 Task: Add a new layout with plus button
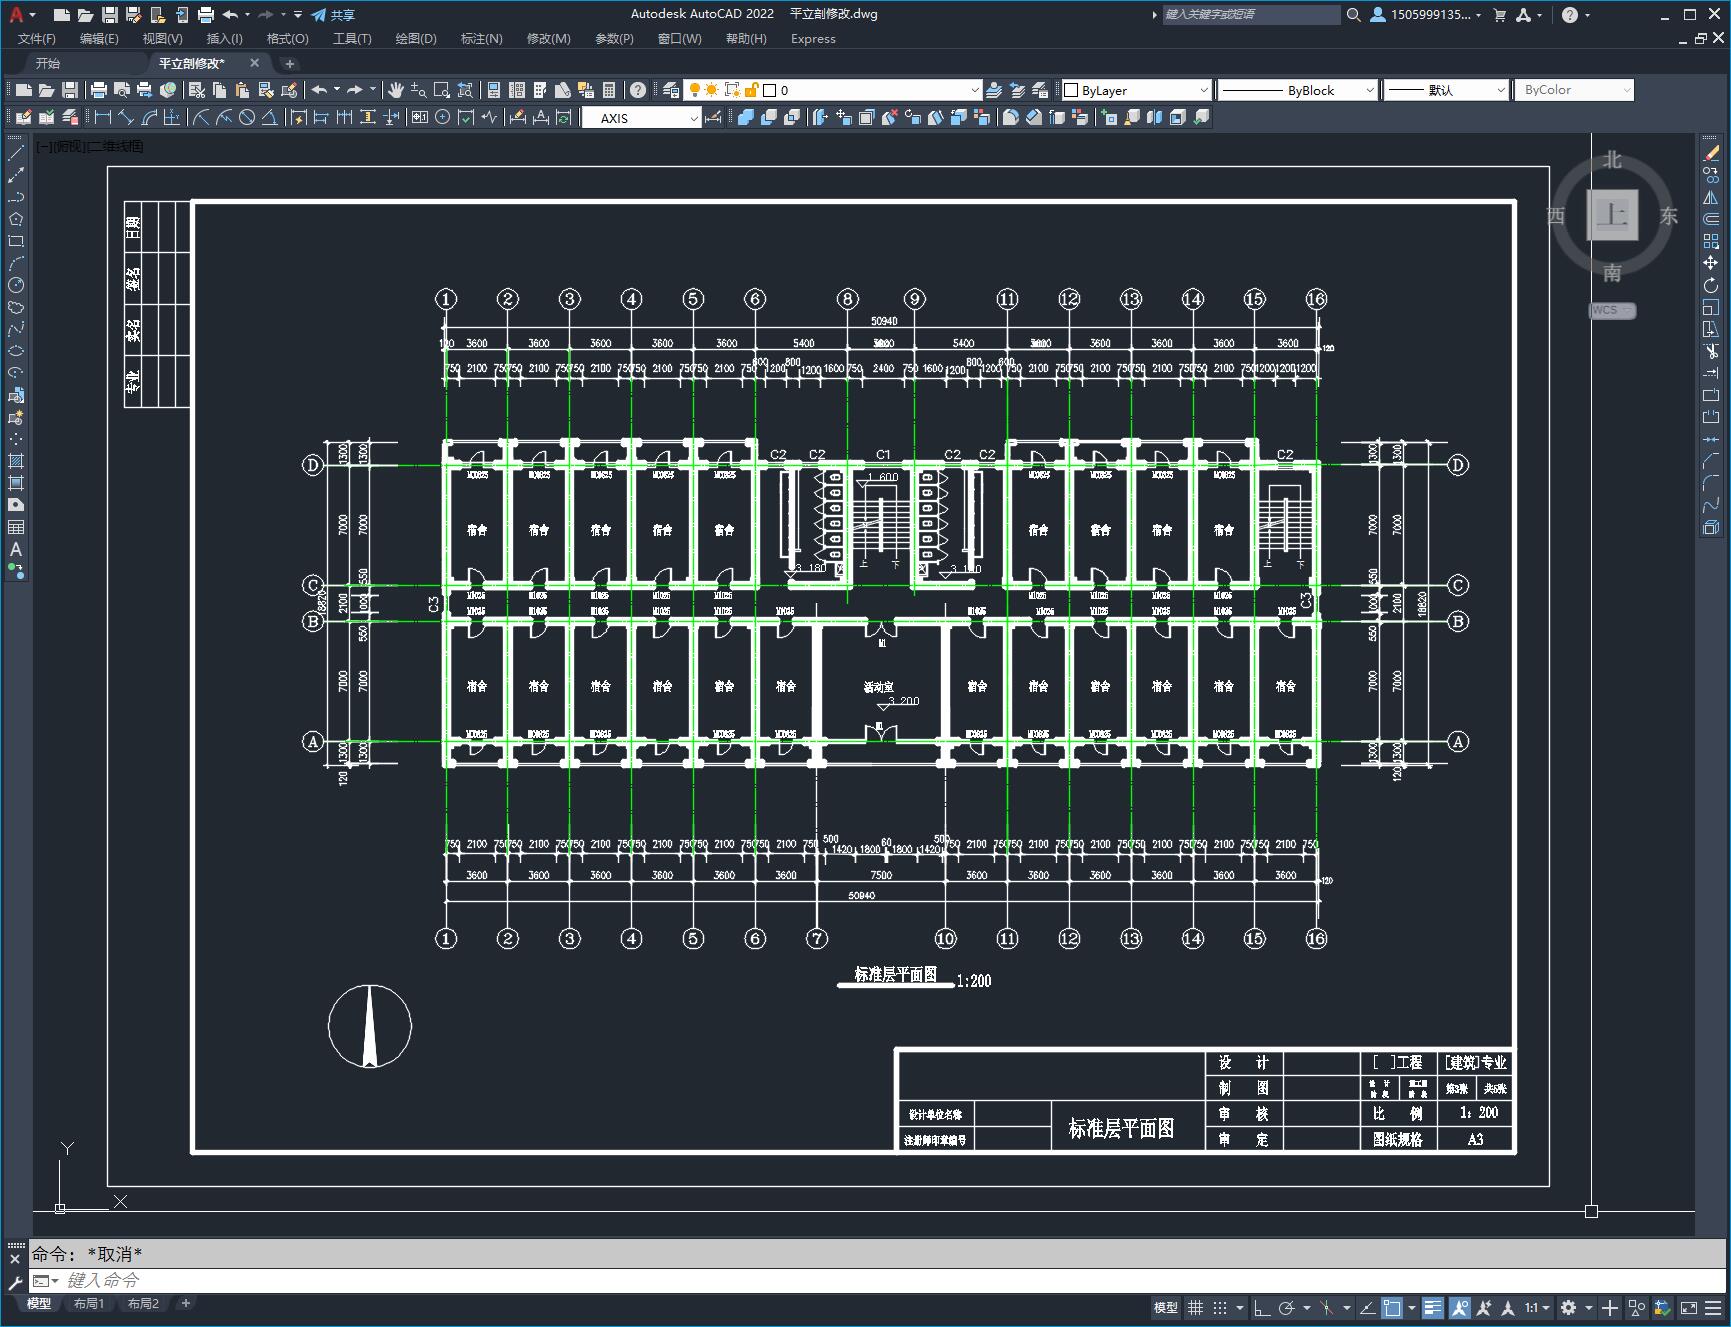186,1303
